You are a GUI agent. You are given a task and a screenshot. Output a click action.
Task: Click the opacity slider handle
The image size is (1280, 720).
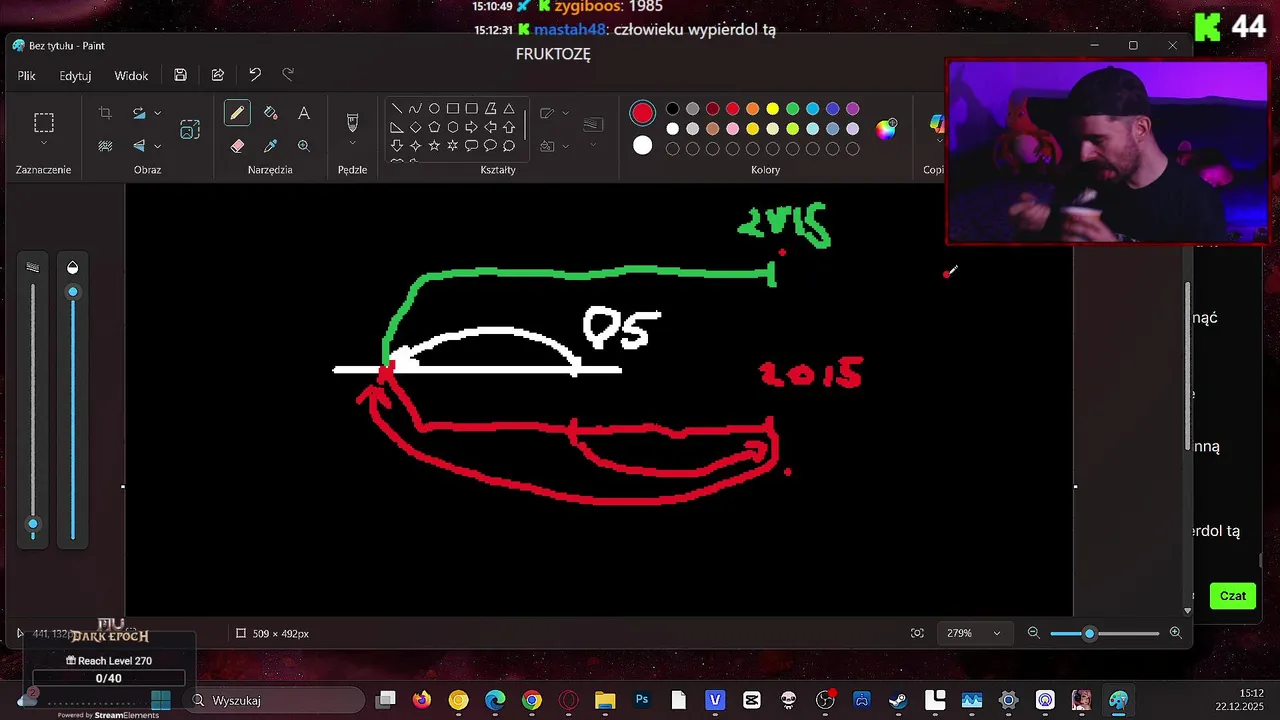click(x=72, y=292)
